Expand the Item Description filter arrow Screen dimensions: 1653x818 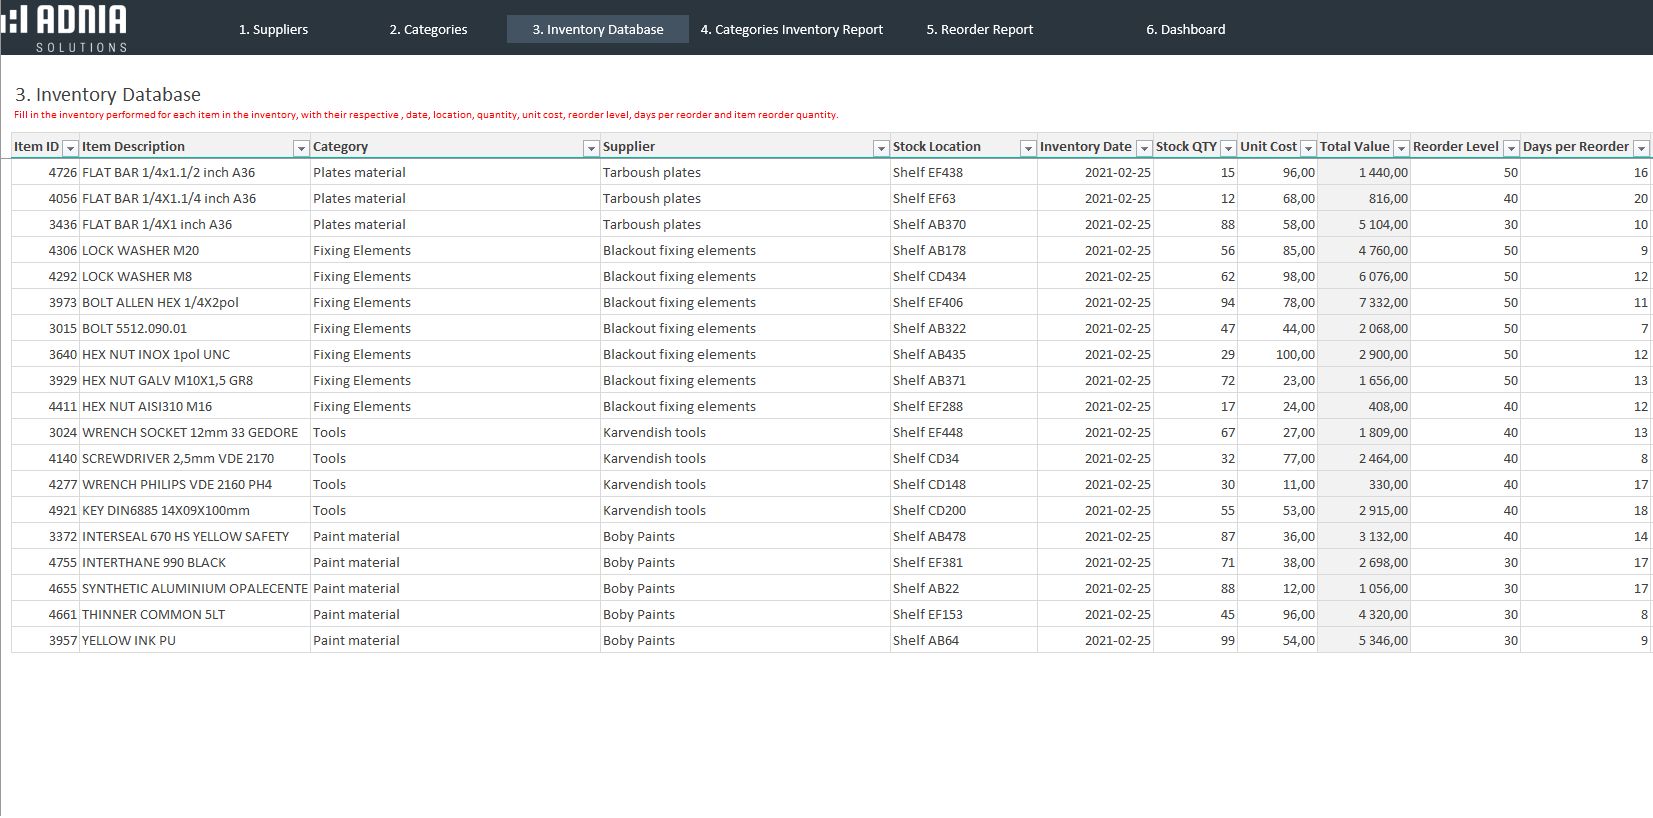pyautogui.click(x=300, y=148)
